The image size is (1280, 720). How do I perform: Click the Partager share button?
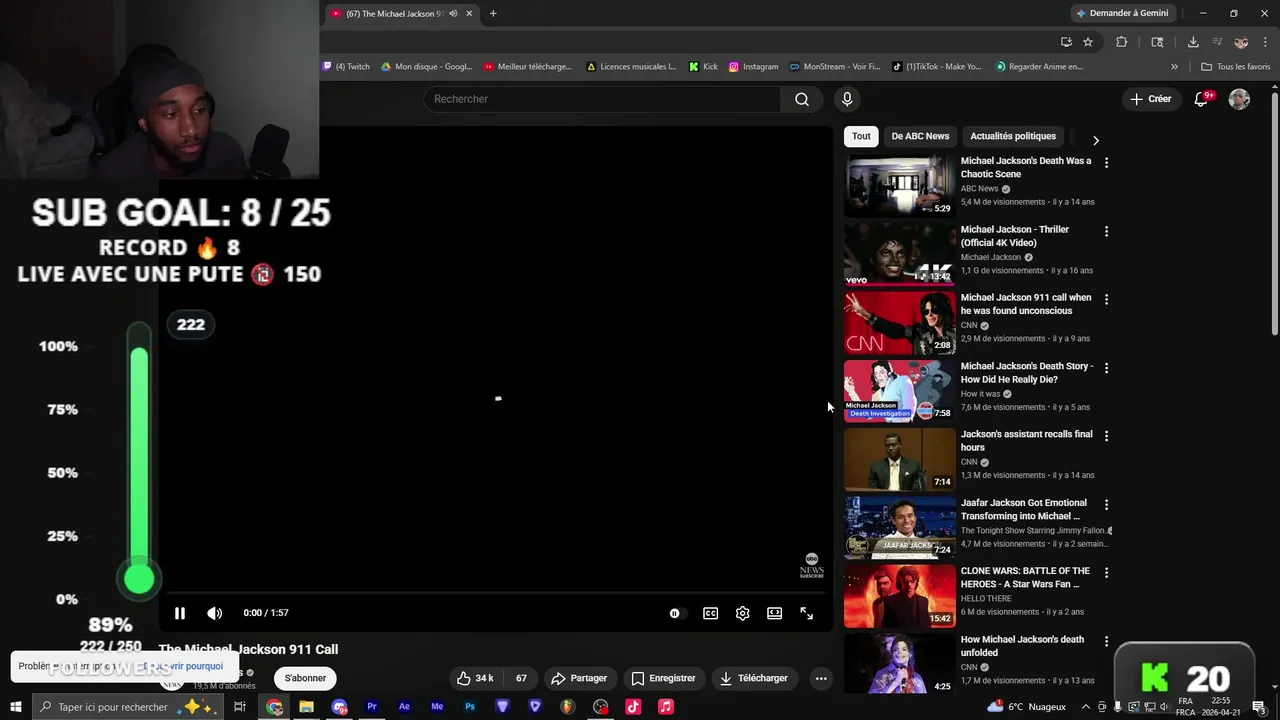(579, 678)
